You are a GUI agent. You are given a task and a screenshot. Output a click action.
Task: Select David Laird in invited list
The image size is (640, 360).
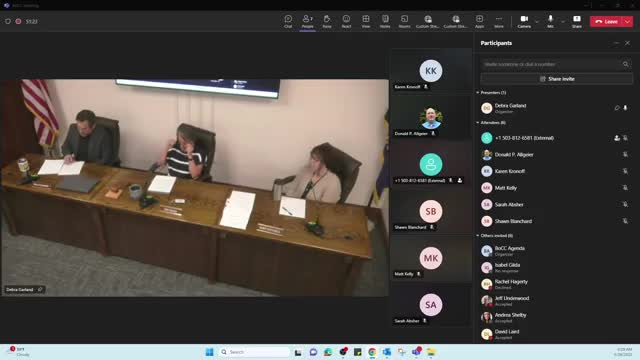(x=556, y=334)
